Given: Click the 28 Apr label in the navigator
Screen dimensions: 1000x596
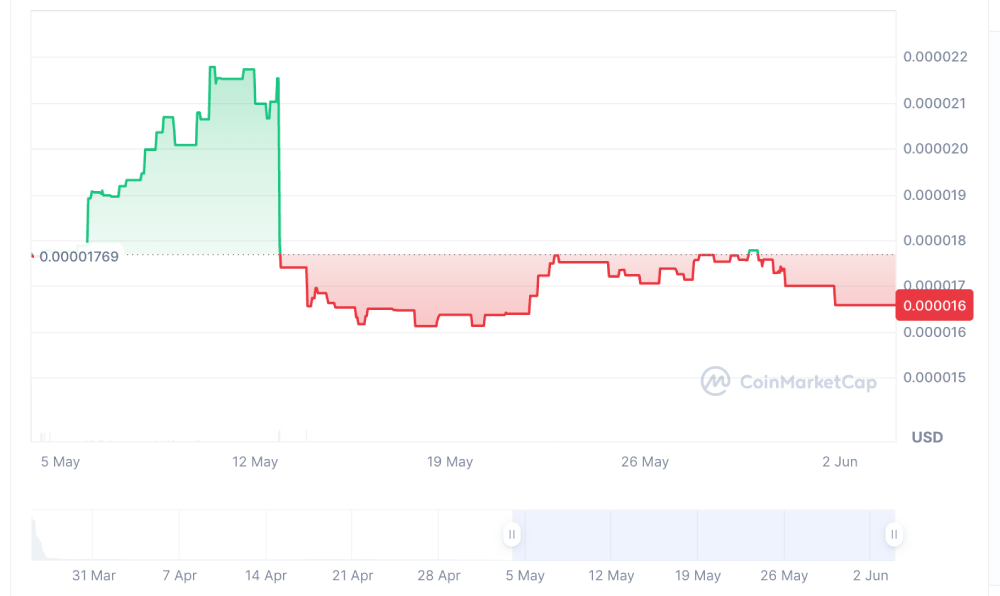Looking at the screenshot, I should (x=438, y=576).
